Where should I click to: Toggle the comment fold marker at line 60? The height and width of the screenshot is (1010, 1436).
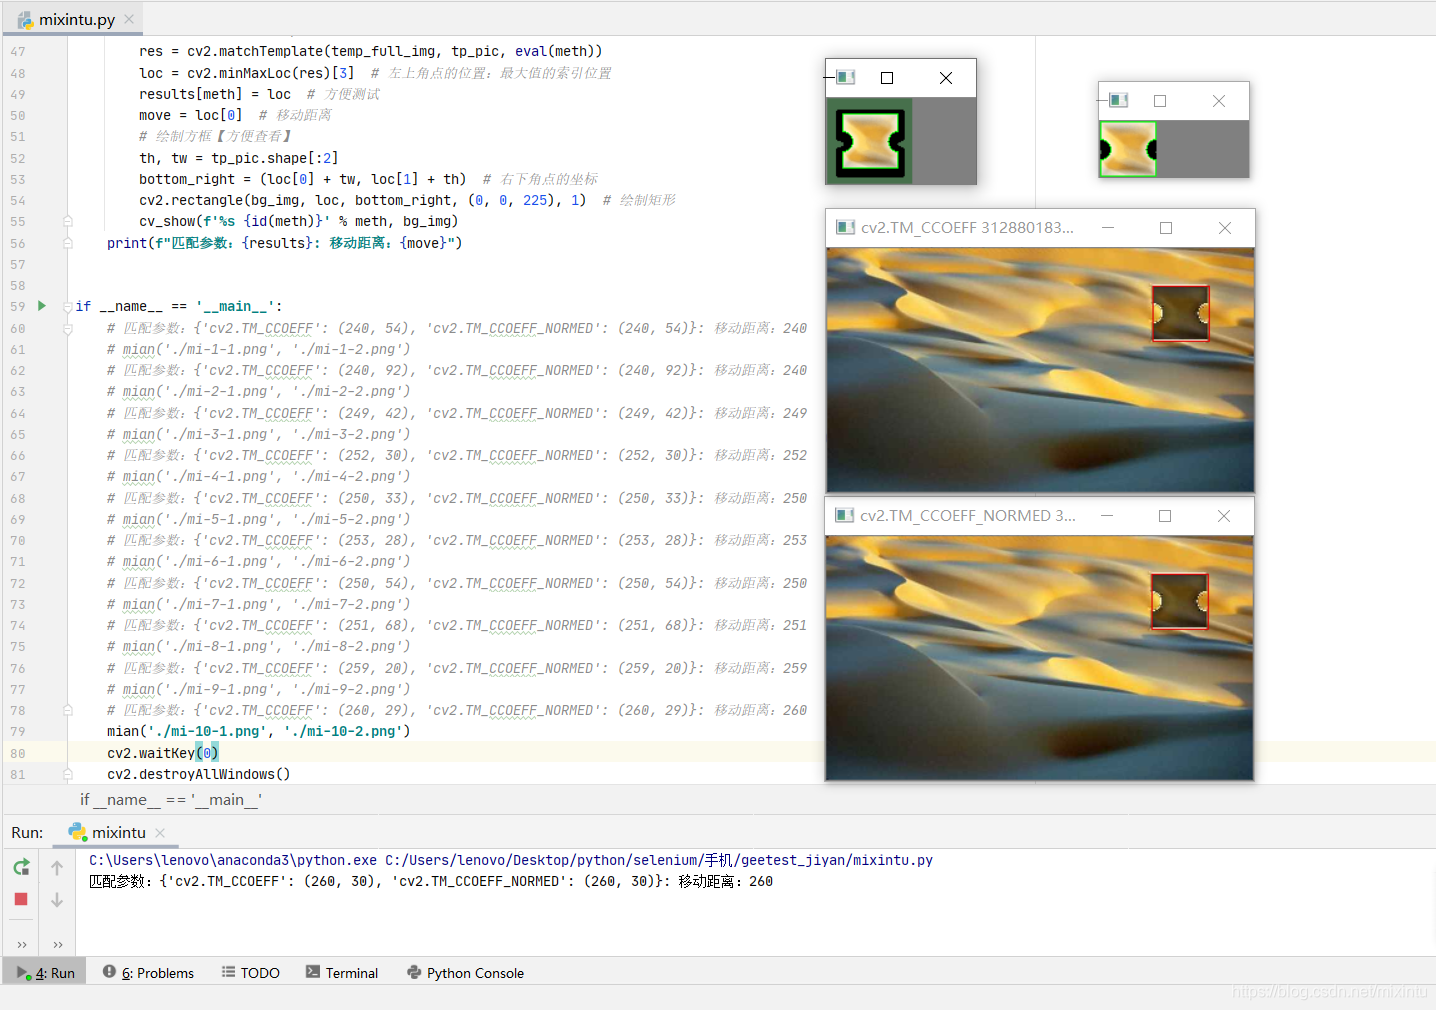click(x=67, y=328)
